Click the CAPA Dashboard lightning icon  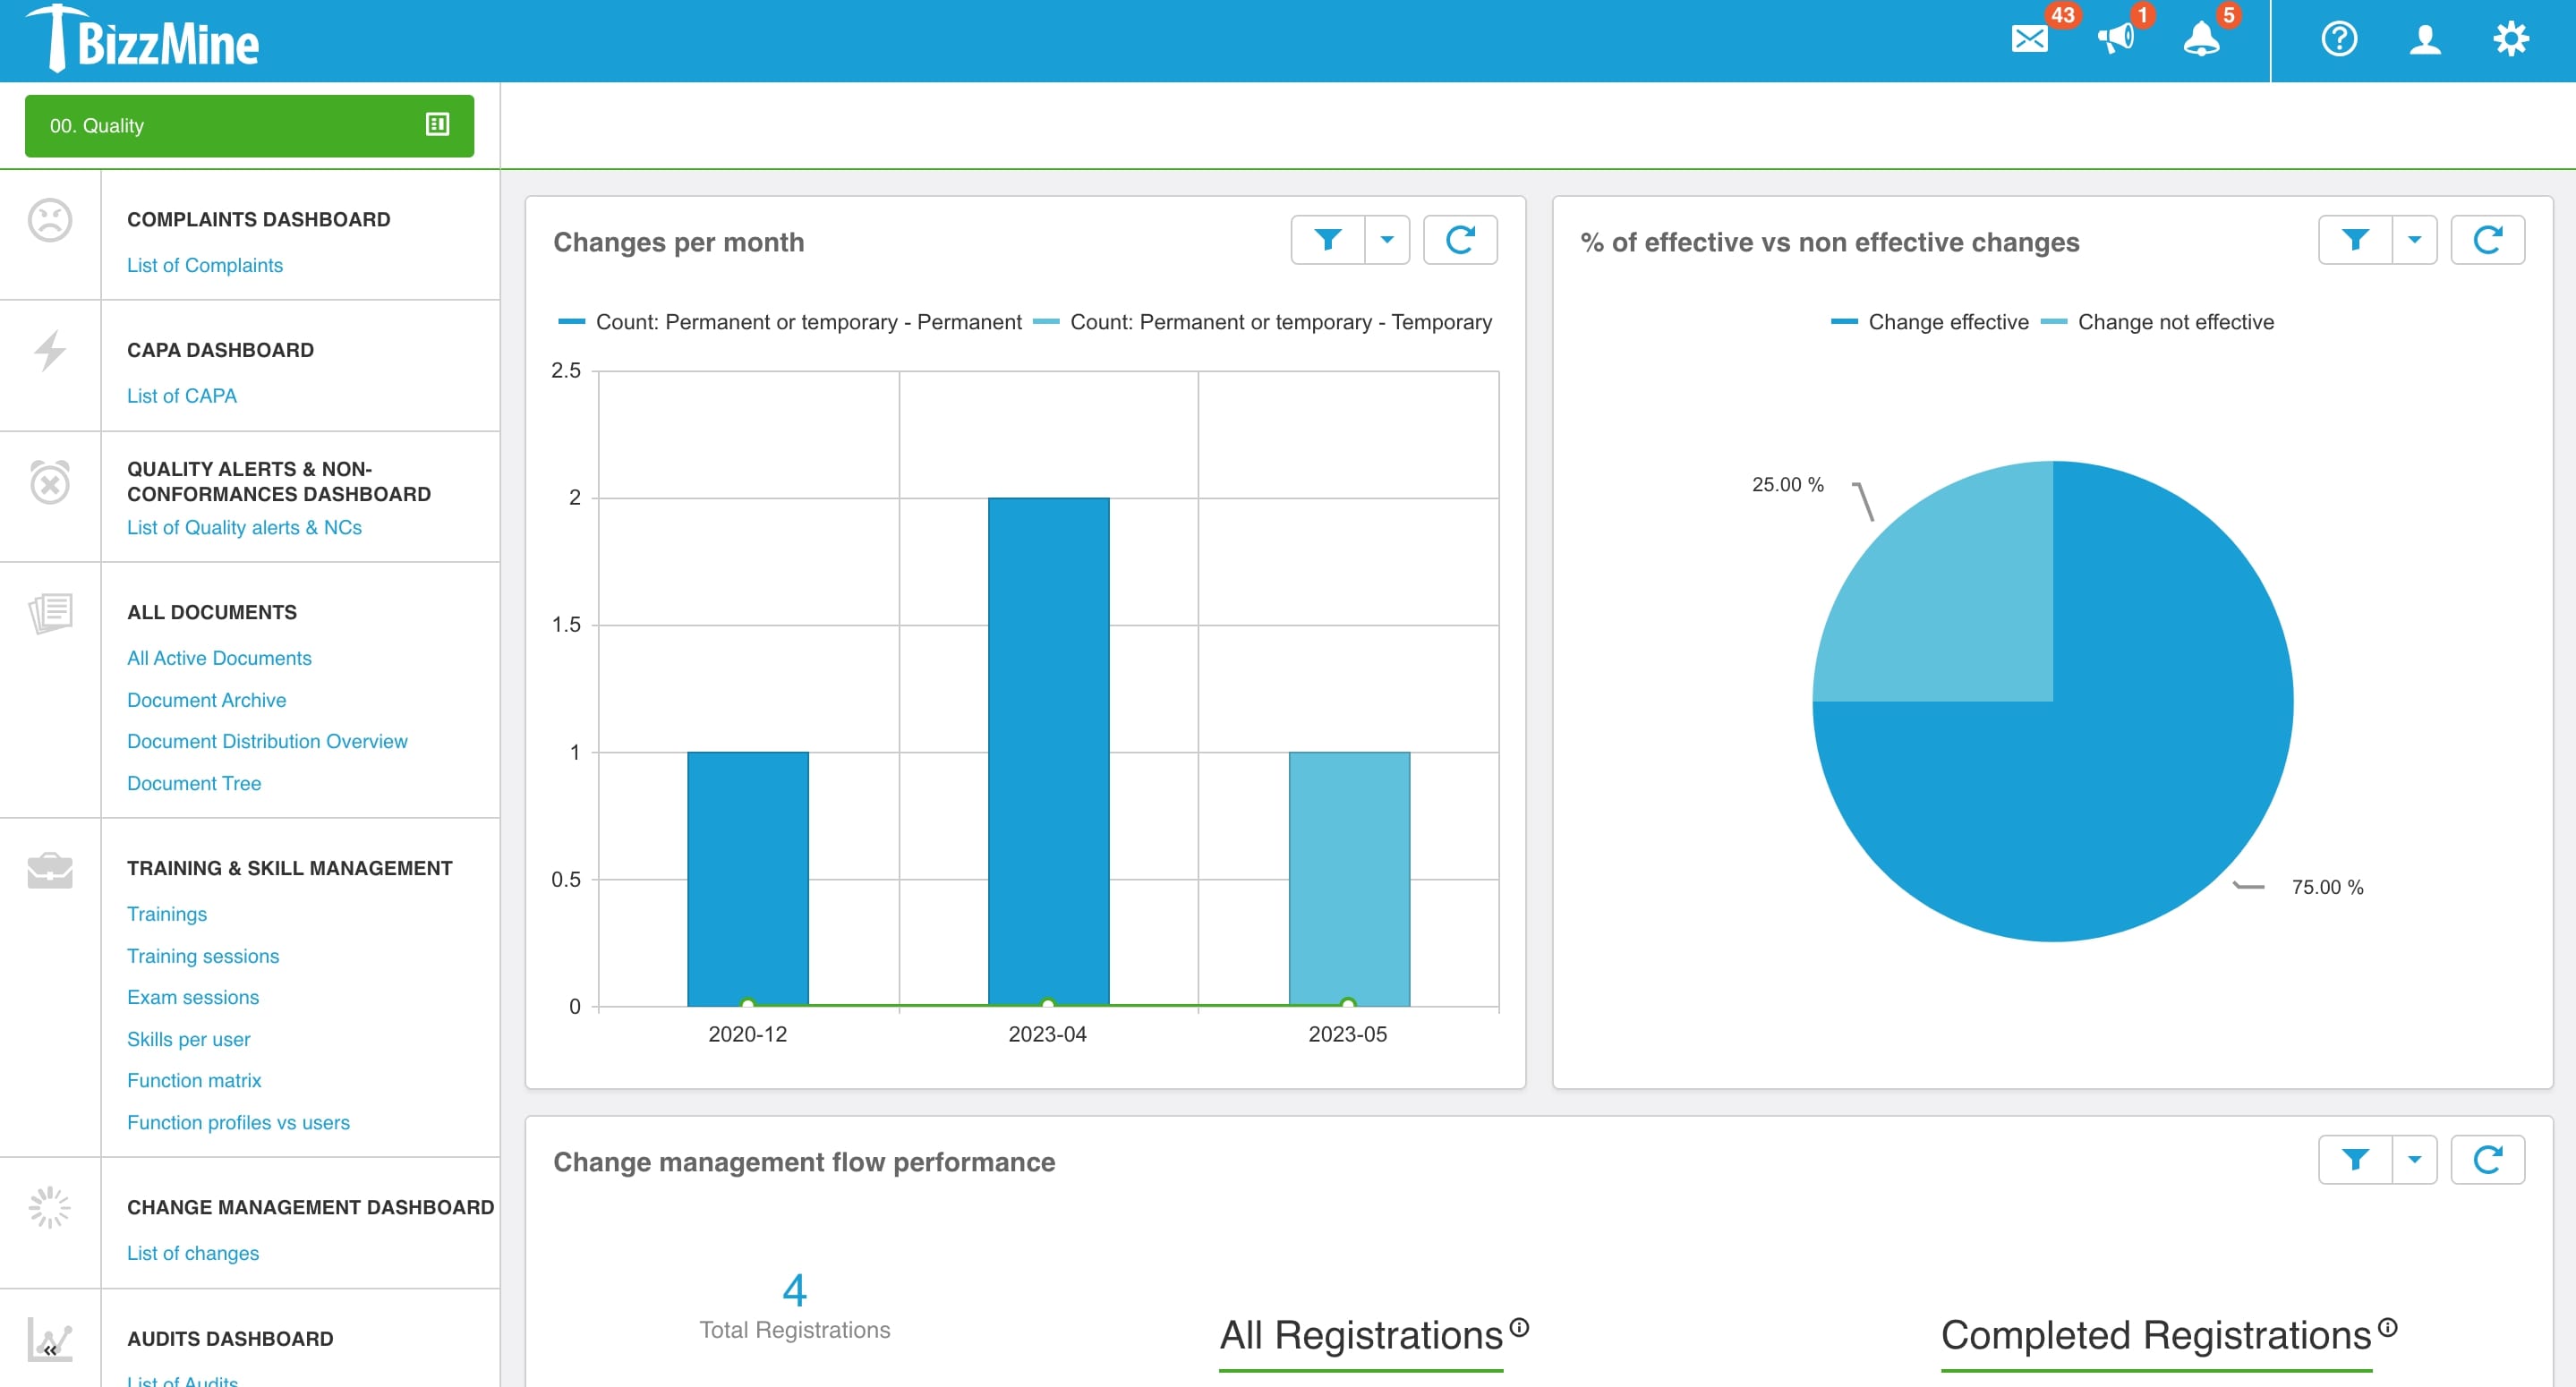click(49, 350)
